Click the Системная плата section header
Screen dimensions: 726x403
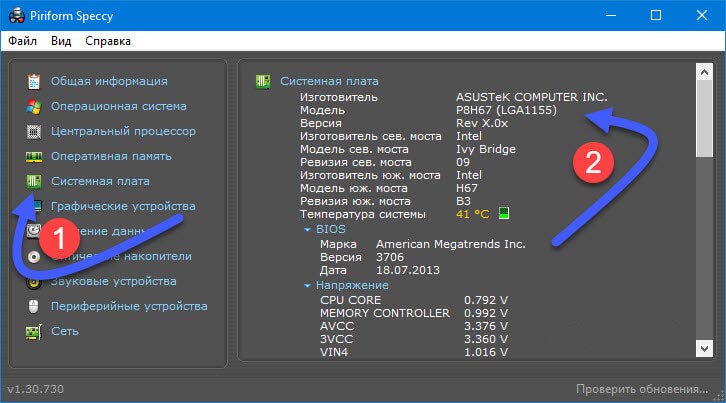(329, 81)
